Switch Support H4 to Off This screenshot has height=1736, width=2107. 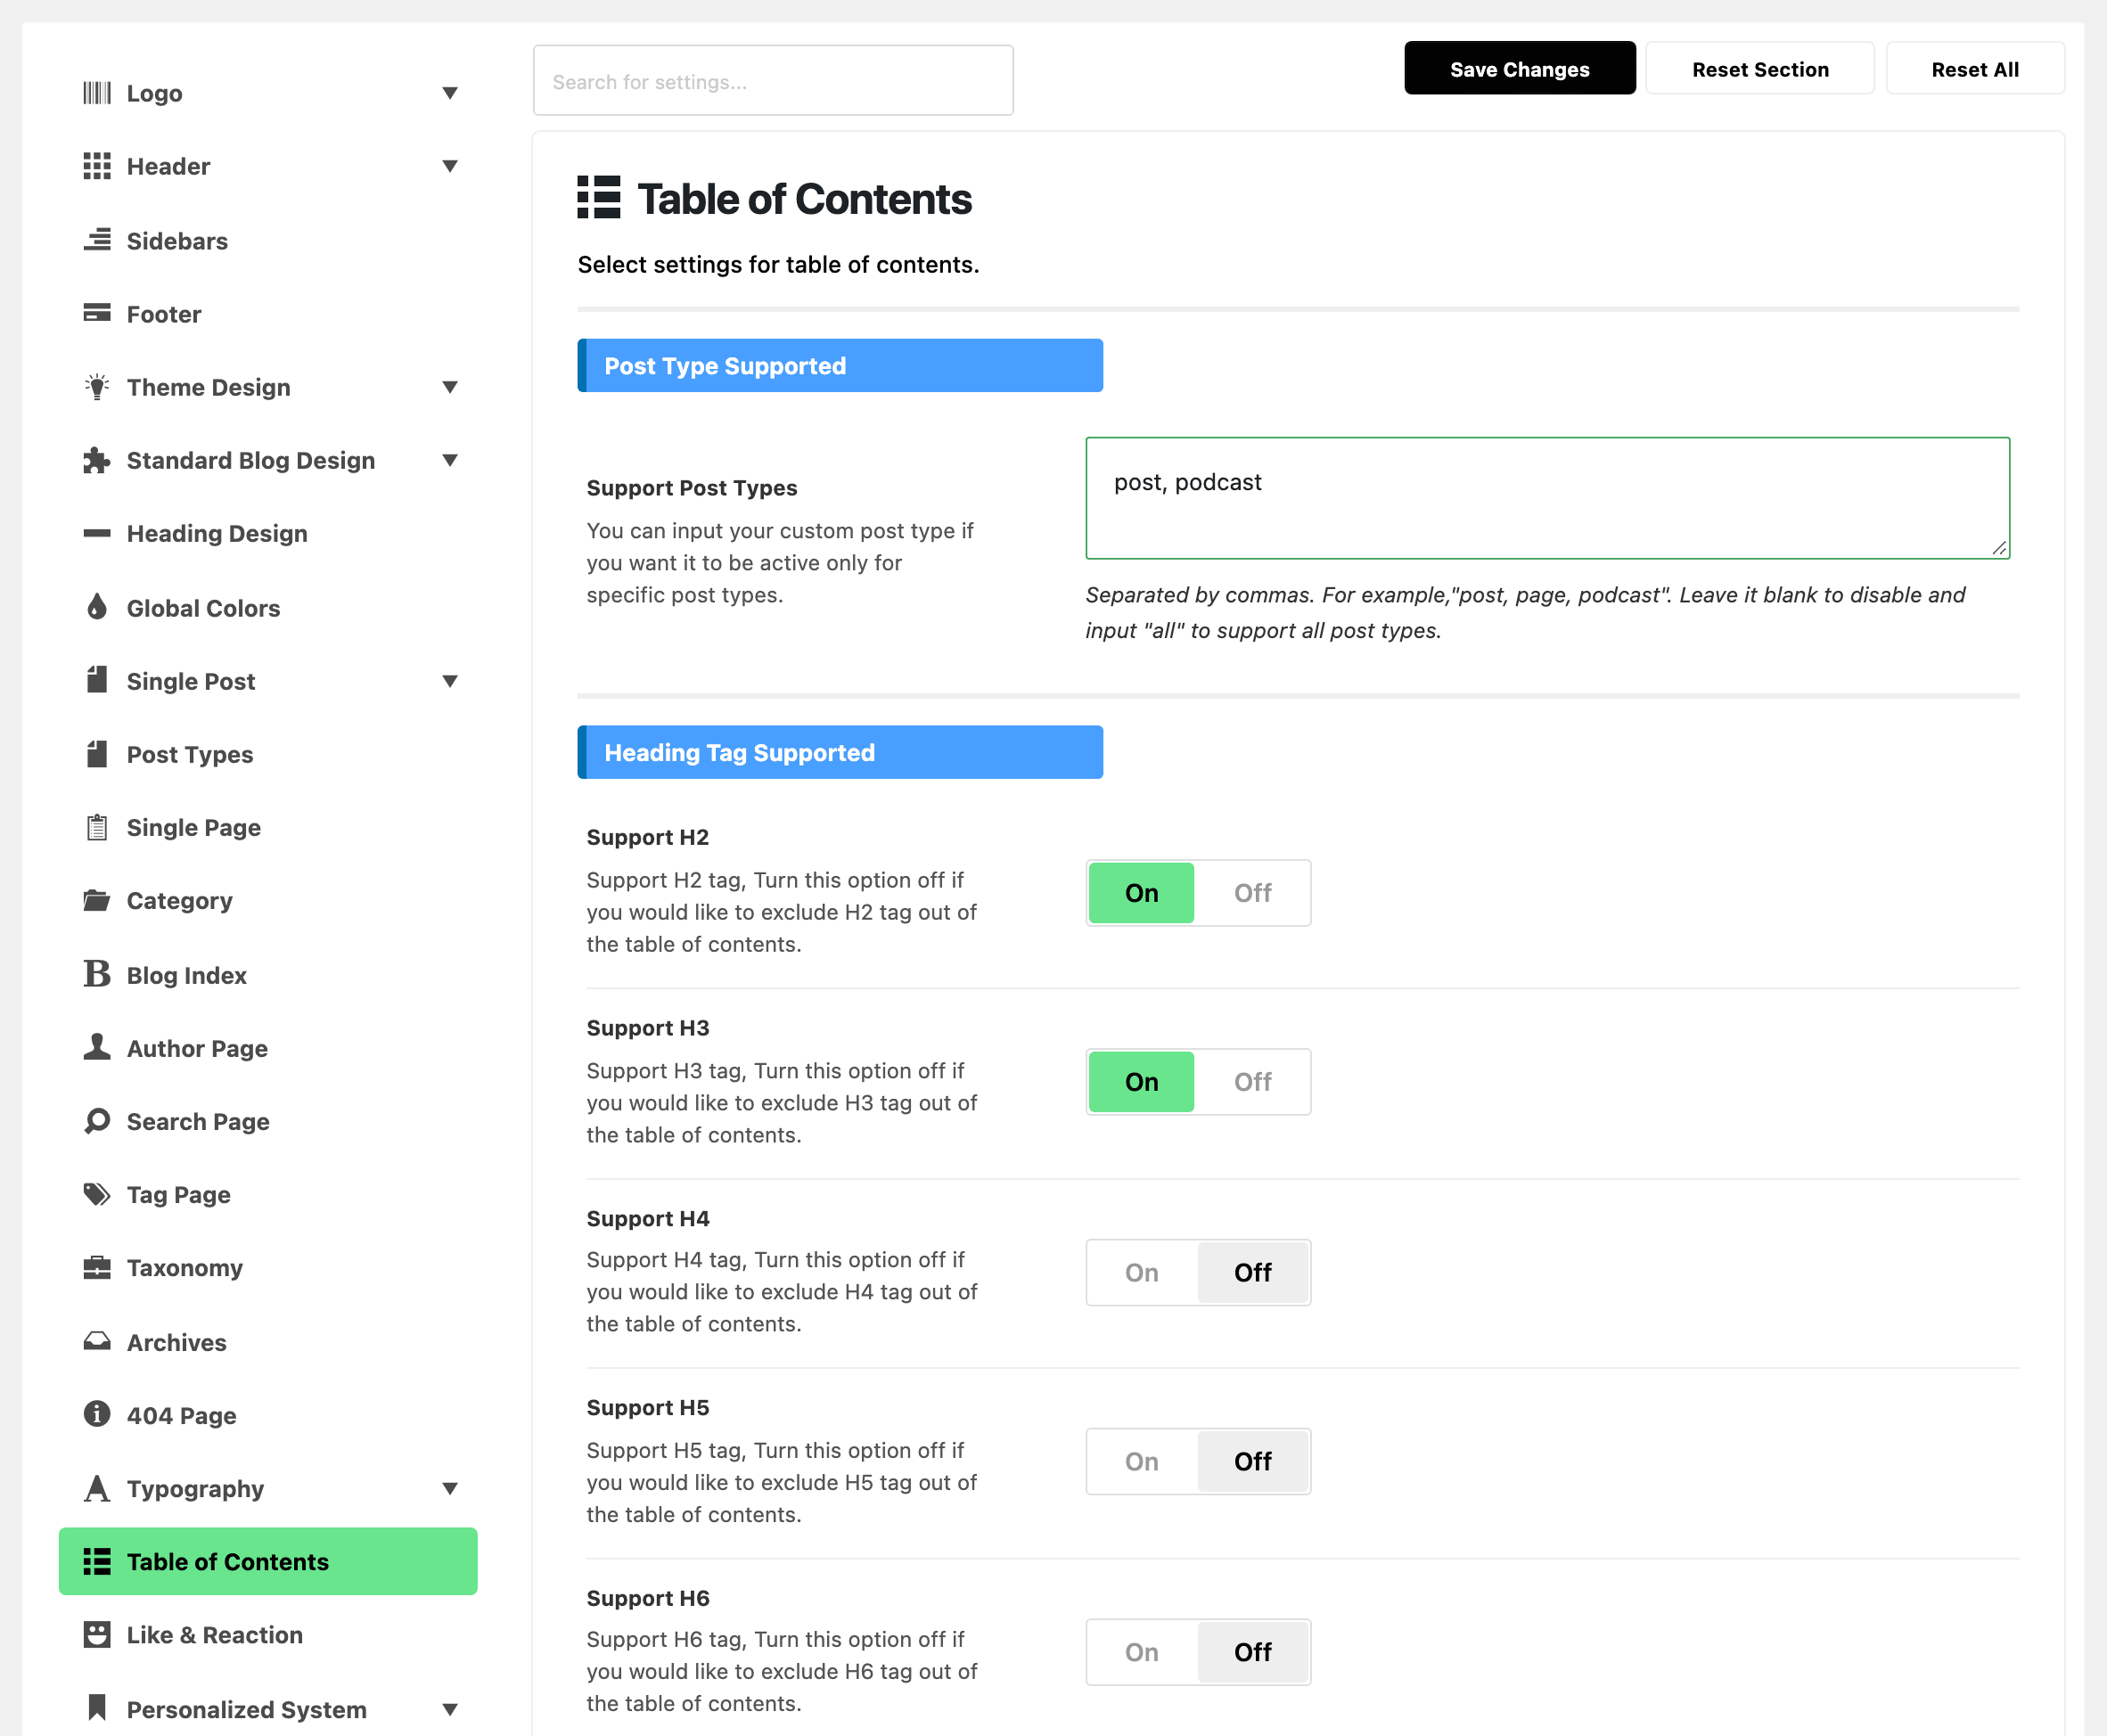click(x=1252, y=1273)
